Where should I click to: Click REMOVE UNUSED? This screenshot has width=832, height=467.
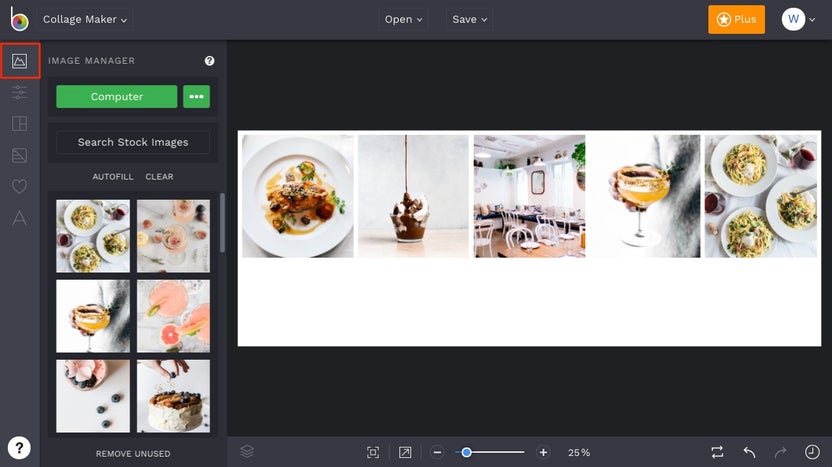click(133, 454)
